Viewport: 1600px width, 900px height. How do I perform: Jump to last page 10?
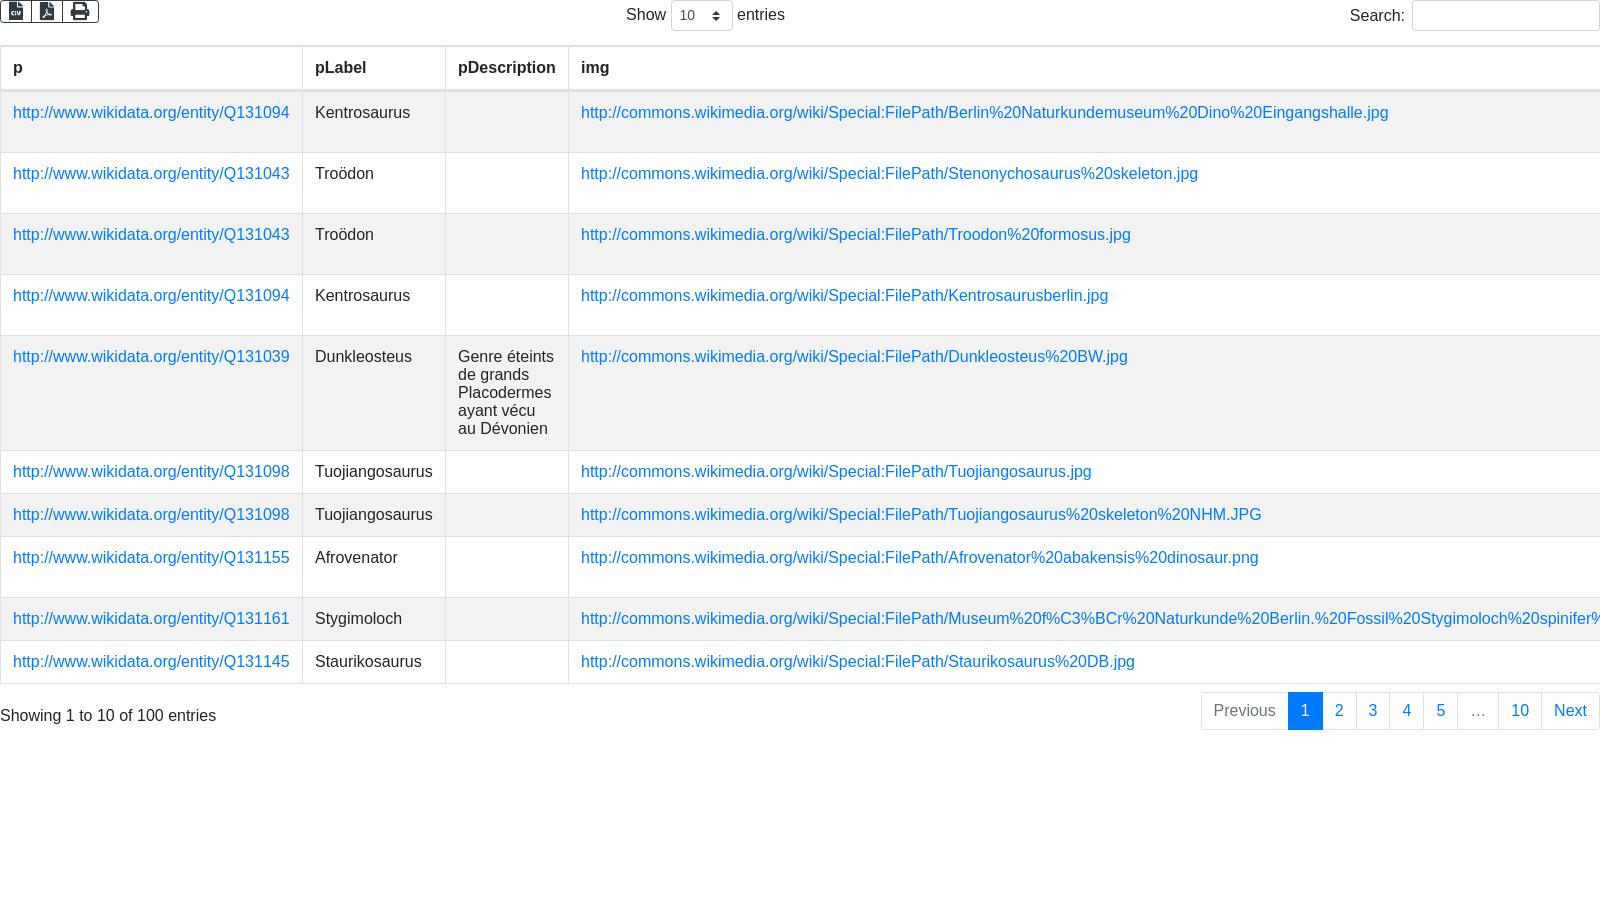[1520, 711]
